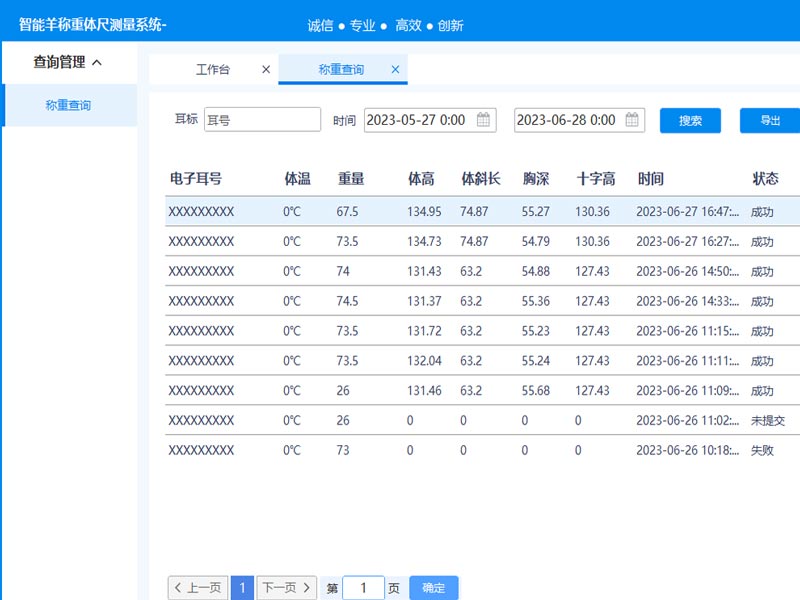
Task: Open calendar picker for start date
Action: pos(483,120)
